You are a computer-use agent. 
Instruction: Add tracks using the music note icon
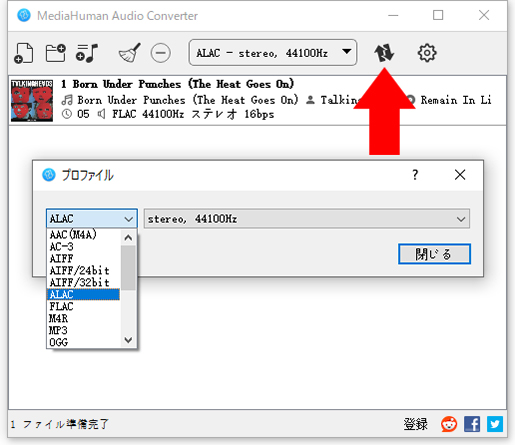tap(87, 53)
